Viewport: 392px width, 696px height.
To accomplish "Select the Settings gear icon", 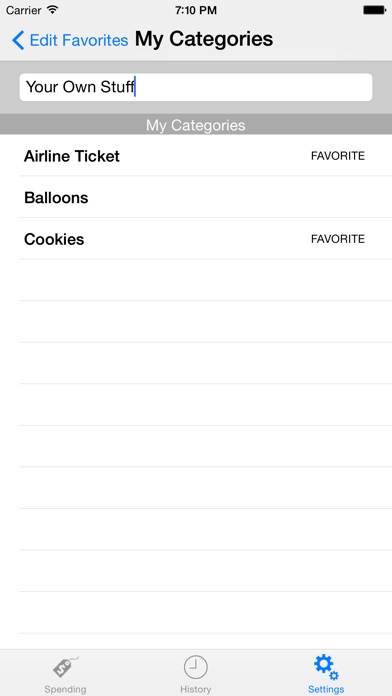I will click(x=326, y=667).
